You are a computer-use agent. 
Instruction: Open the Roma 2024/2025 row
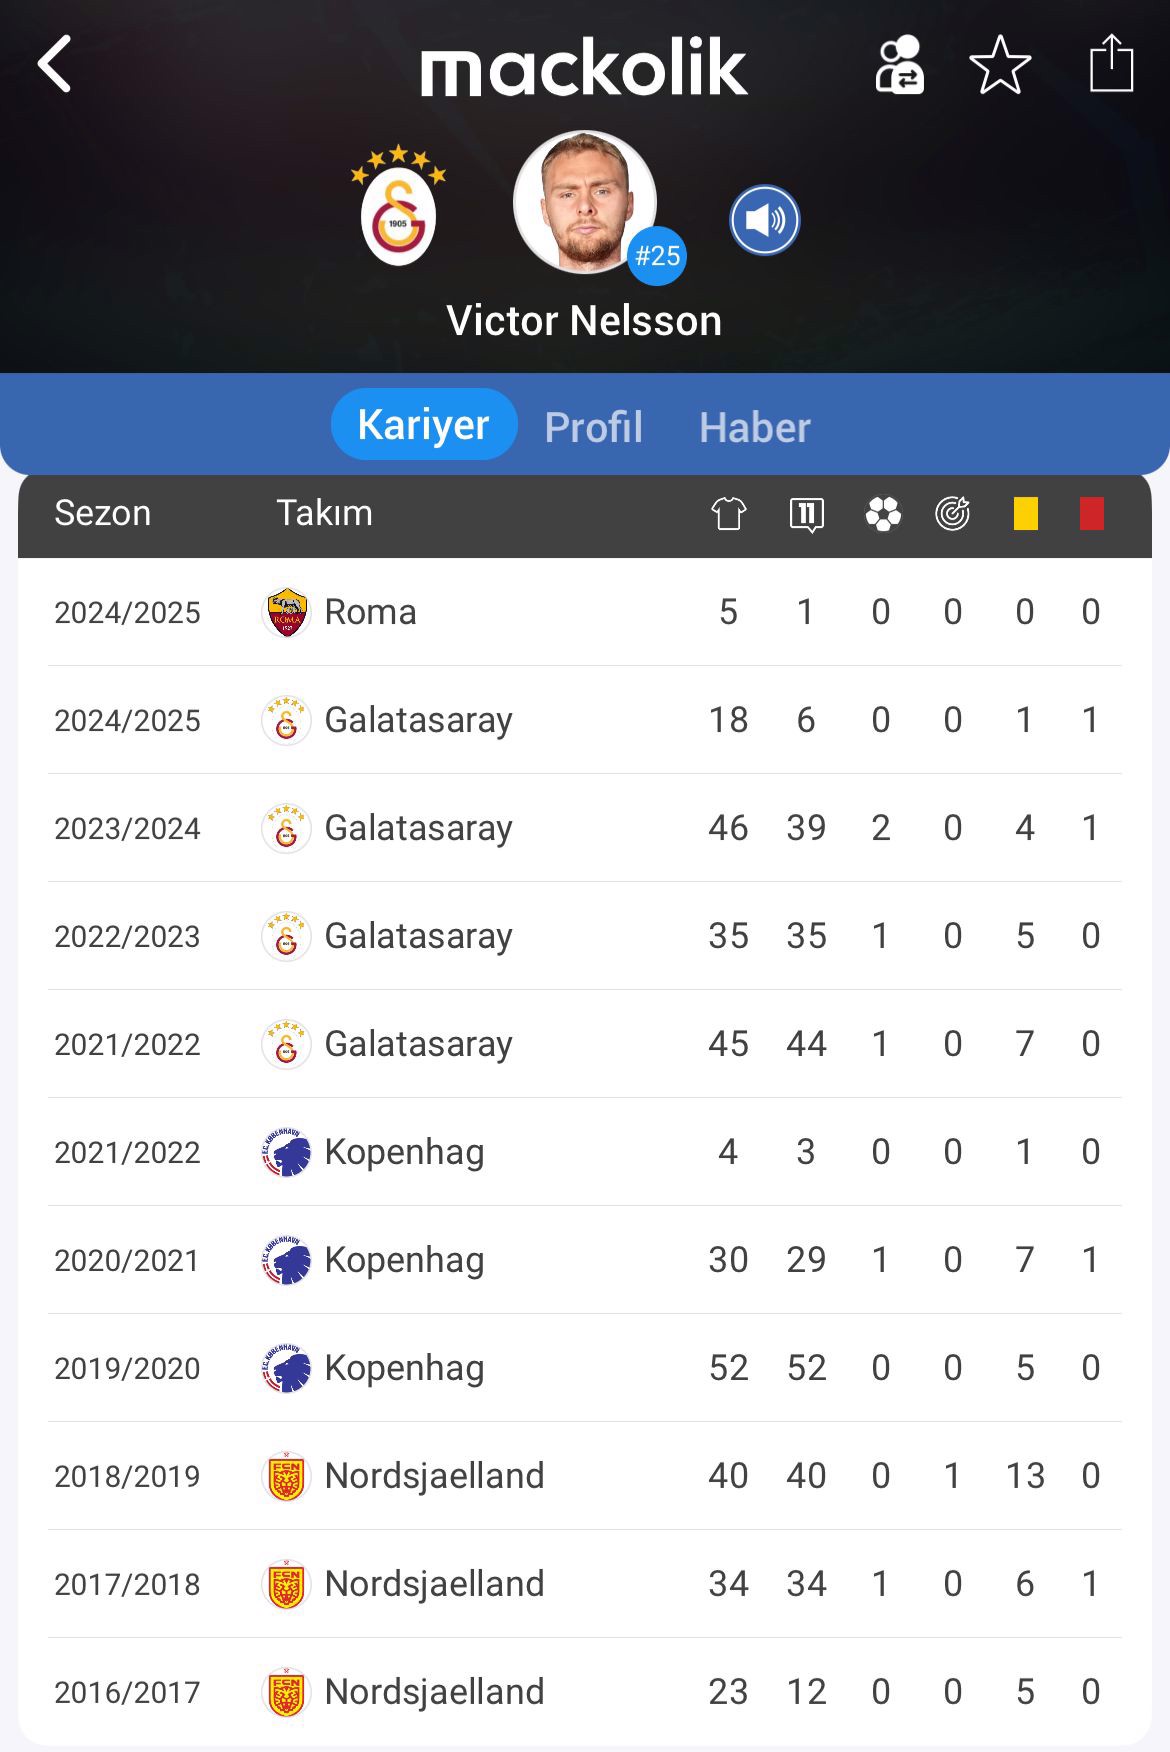pos(585,612)
